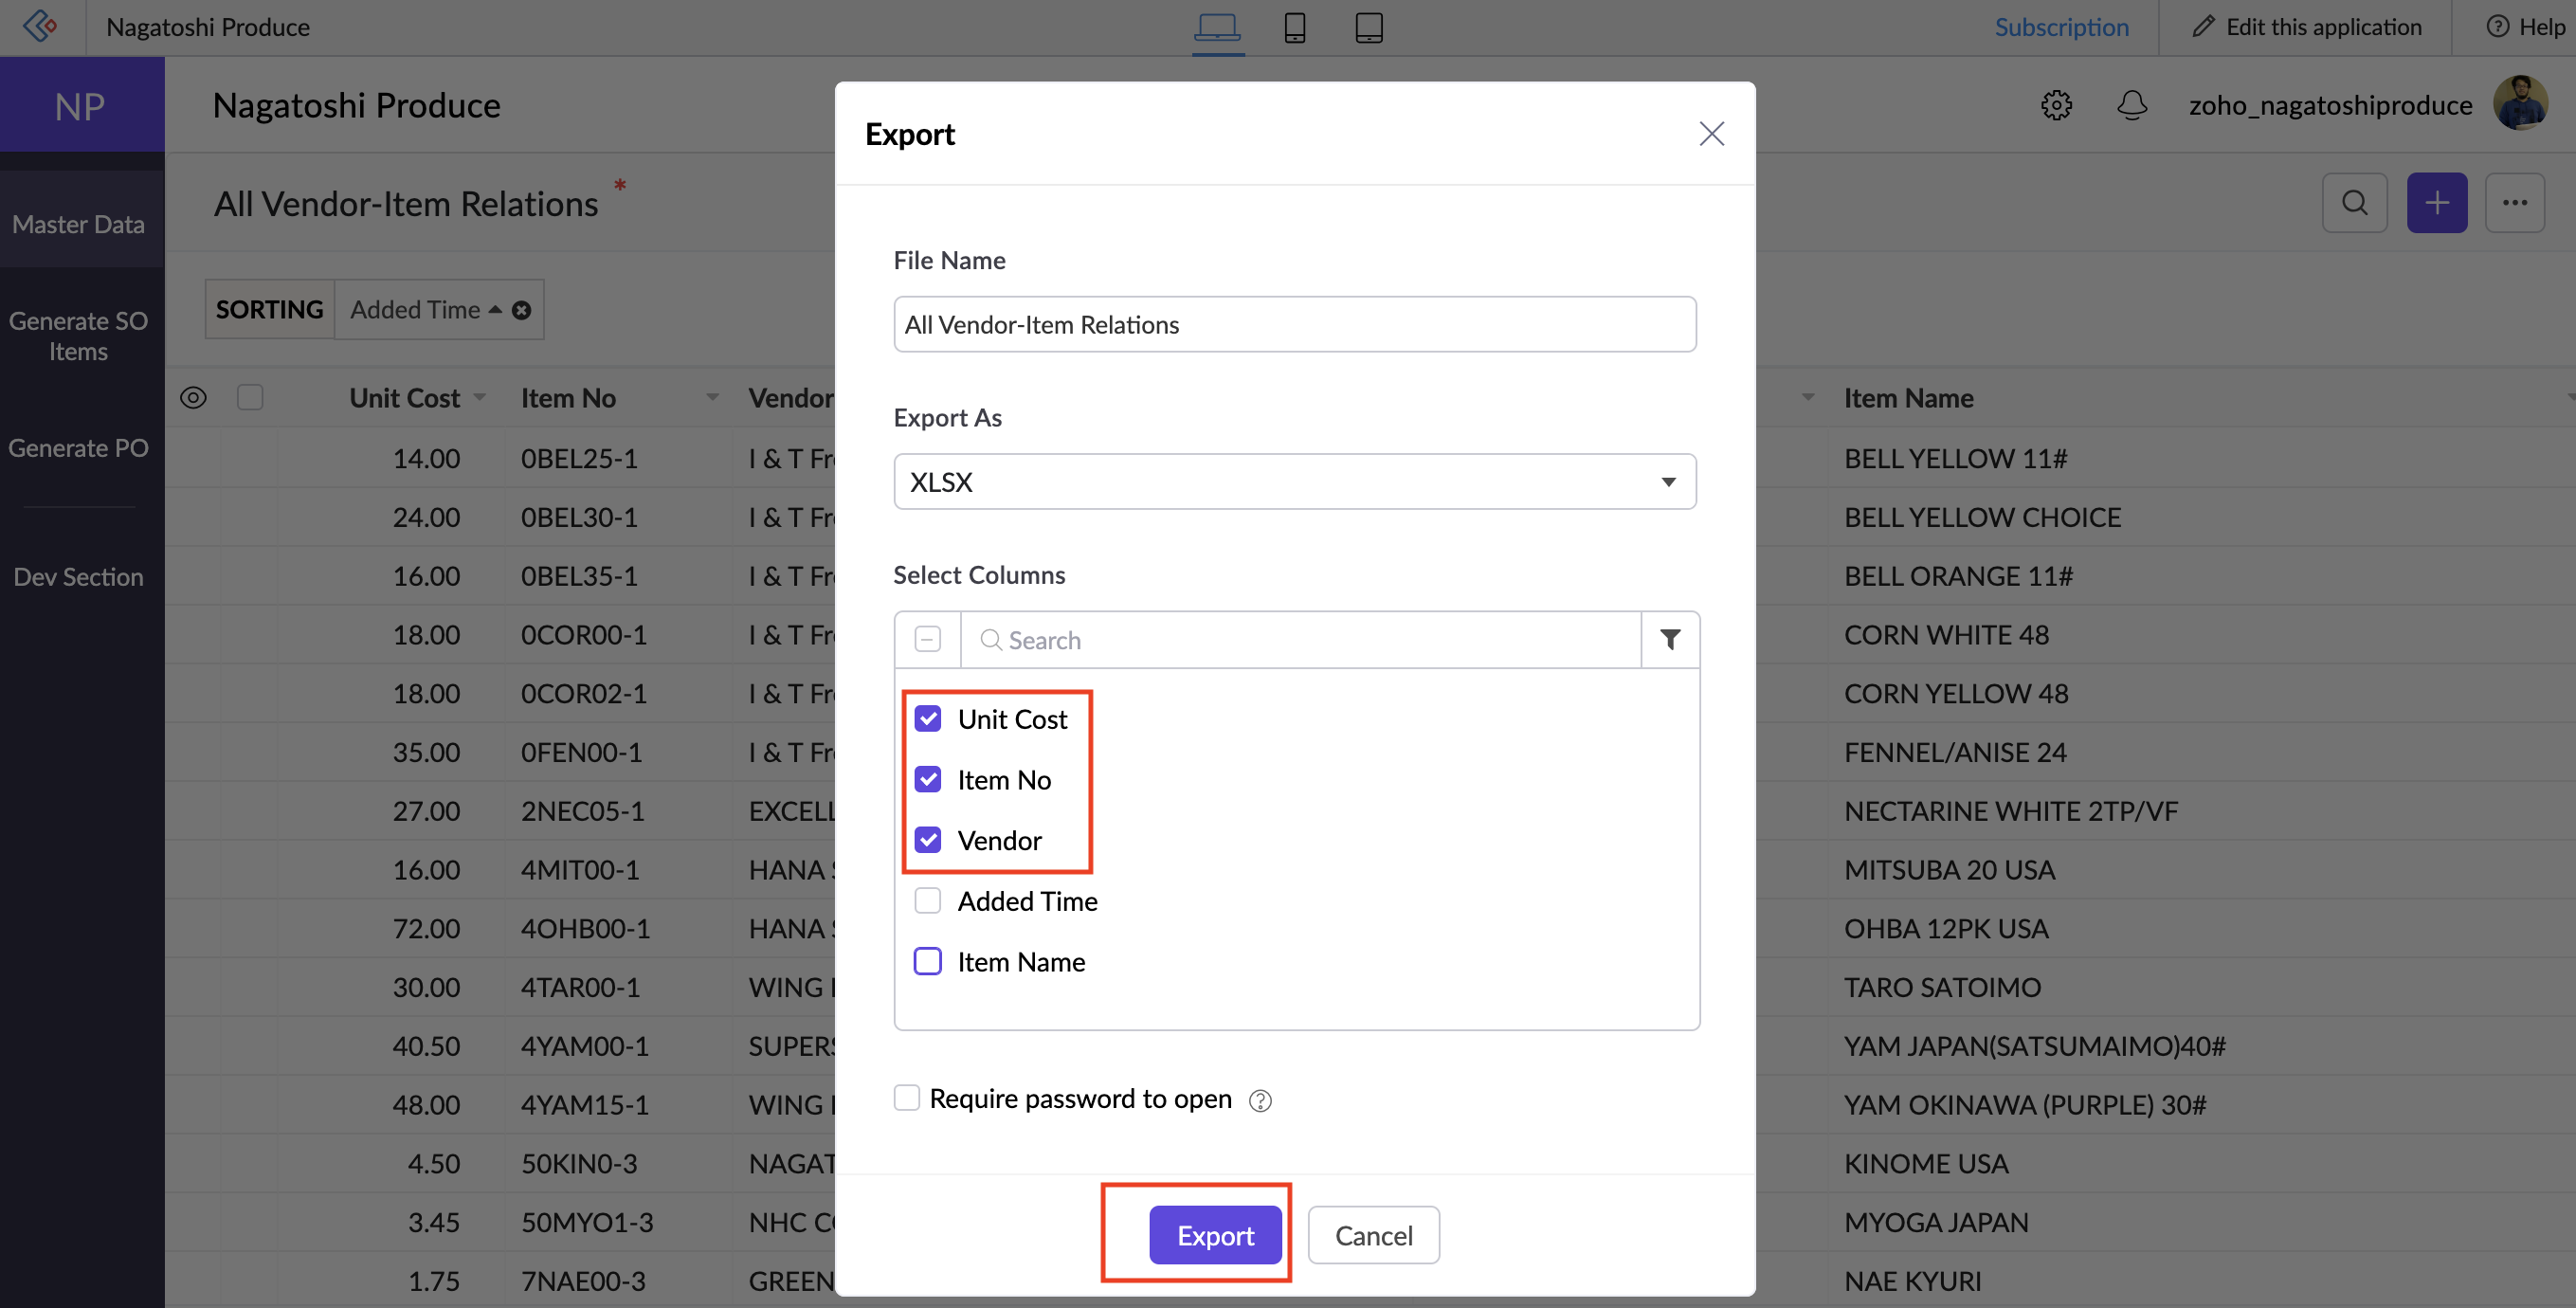
Task: Toggle Added Time sort direction arrow
Action: 494,310
